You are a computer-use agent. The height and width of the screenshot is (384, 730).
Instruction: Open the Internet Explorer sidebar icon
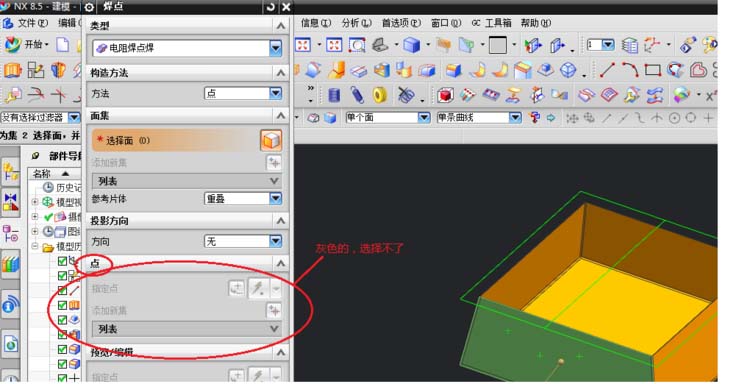(10, 344)
